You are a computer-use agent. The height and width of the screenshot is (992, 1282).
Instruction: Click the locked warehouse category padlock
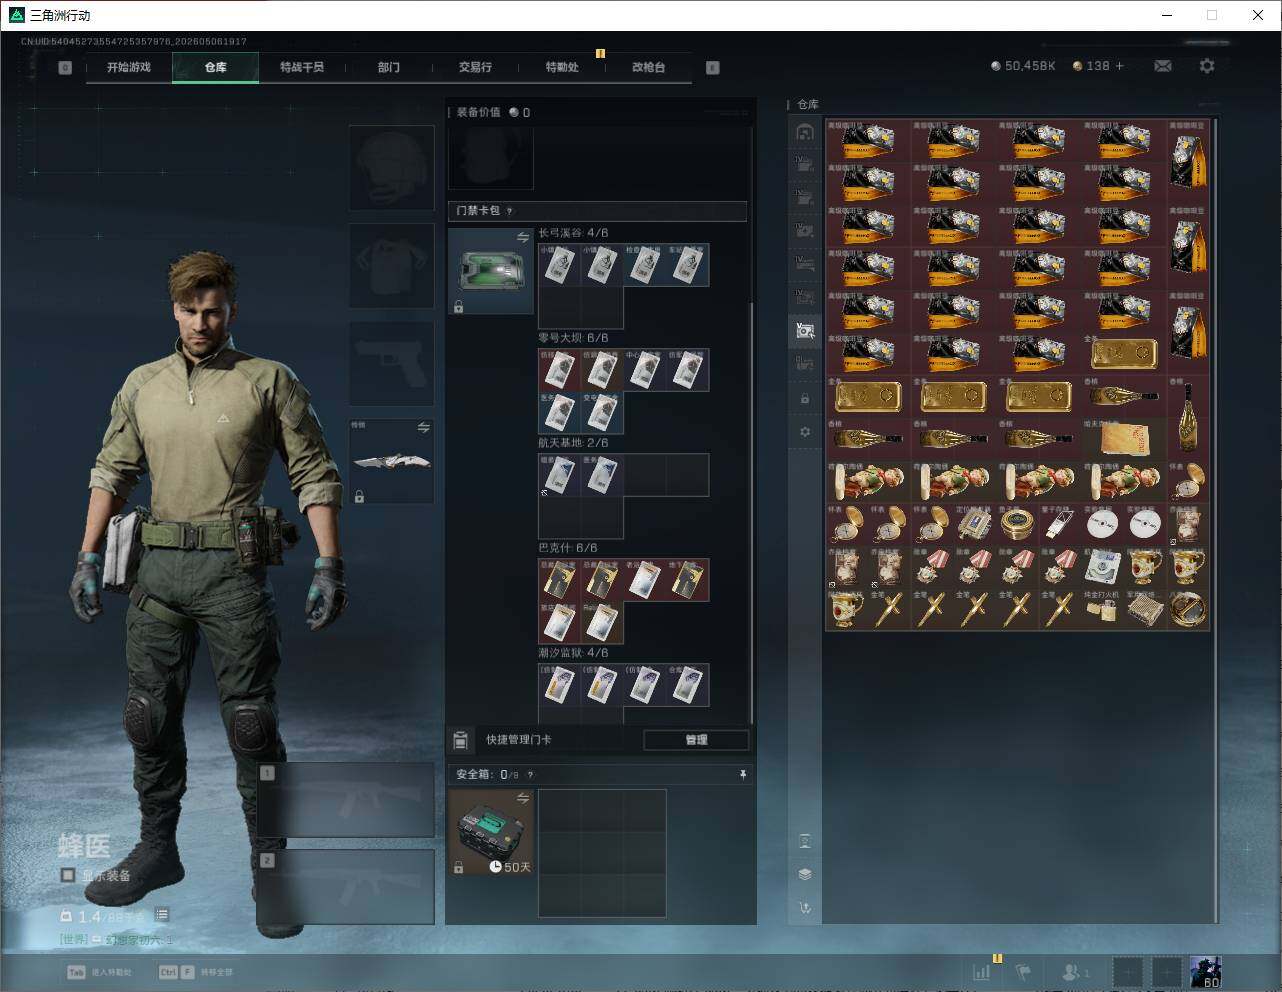point(805,398)
